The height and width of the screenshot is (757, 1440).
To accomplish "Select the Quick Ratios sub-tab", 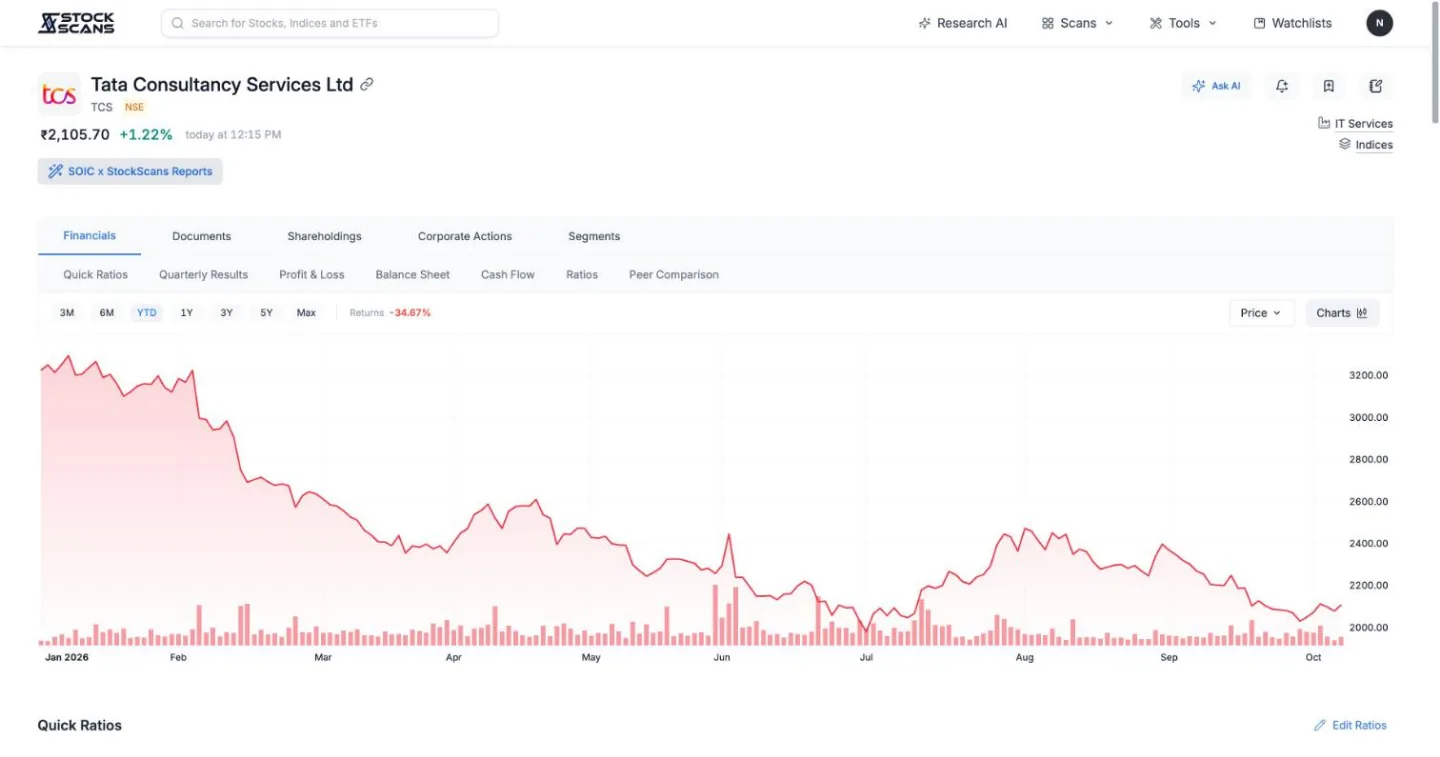I will (95, 275).
